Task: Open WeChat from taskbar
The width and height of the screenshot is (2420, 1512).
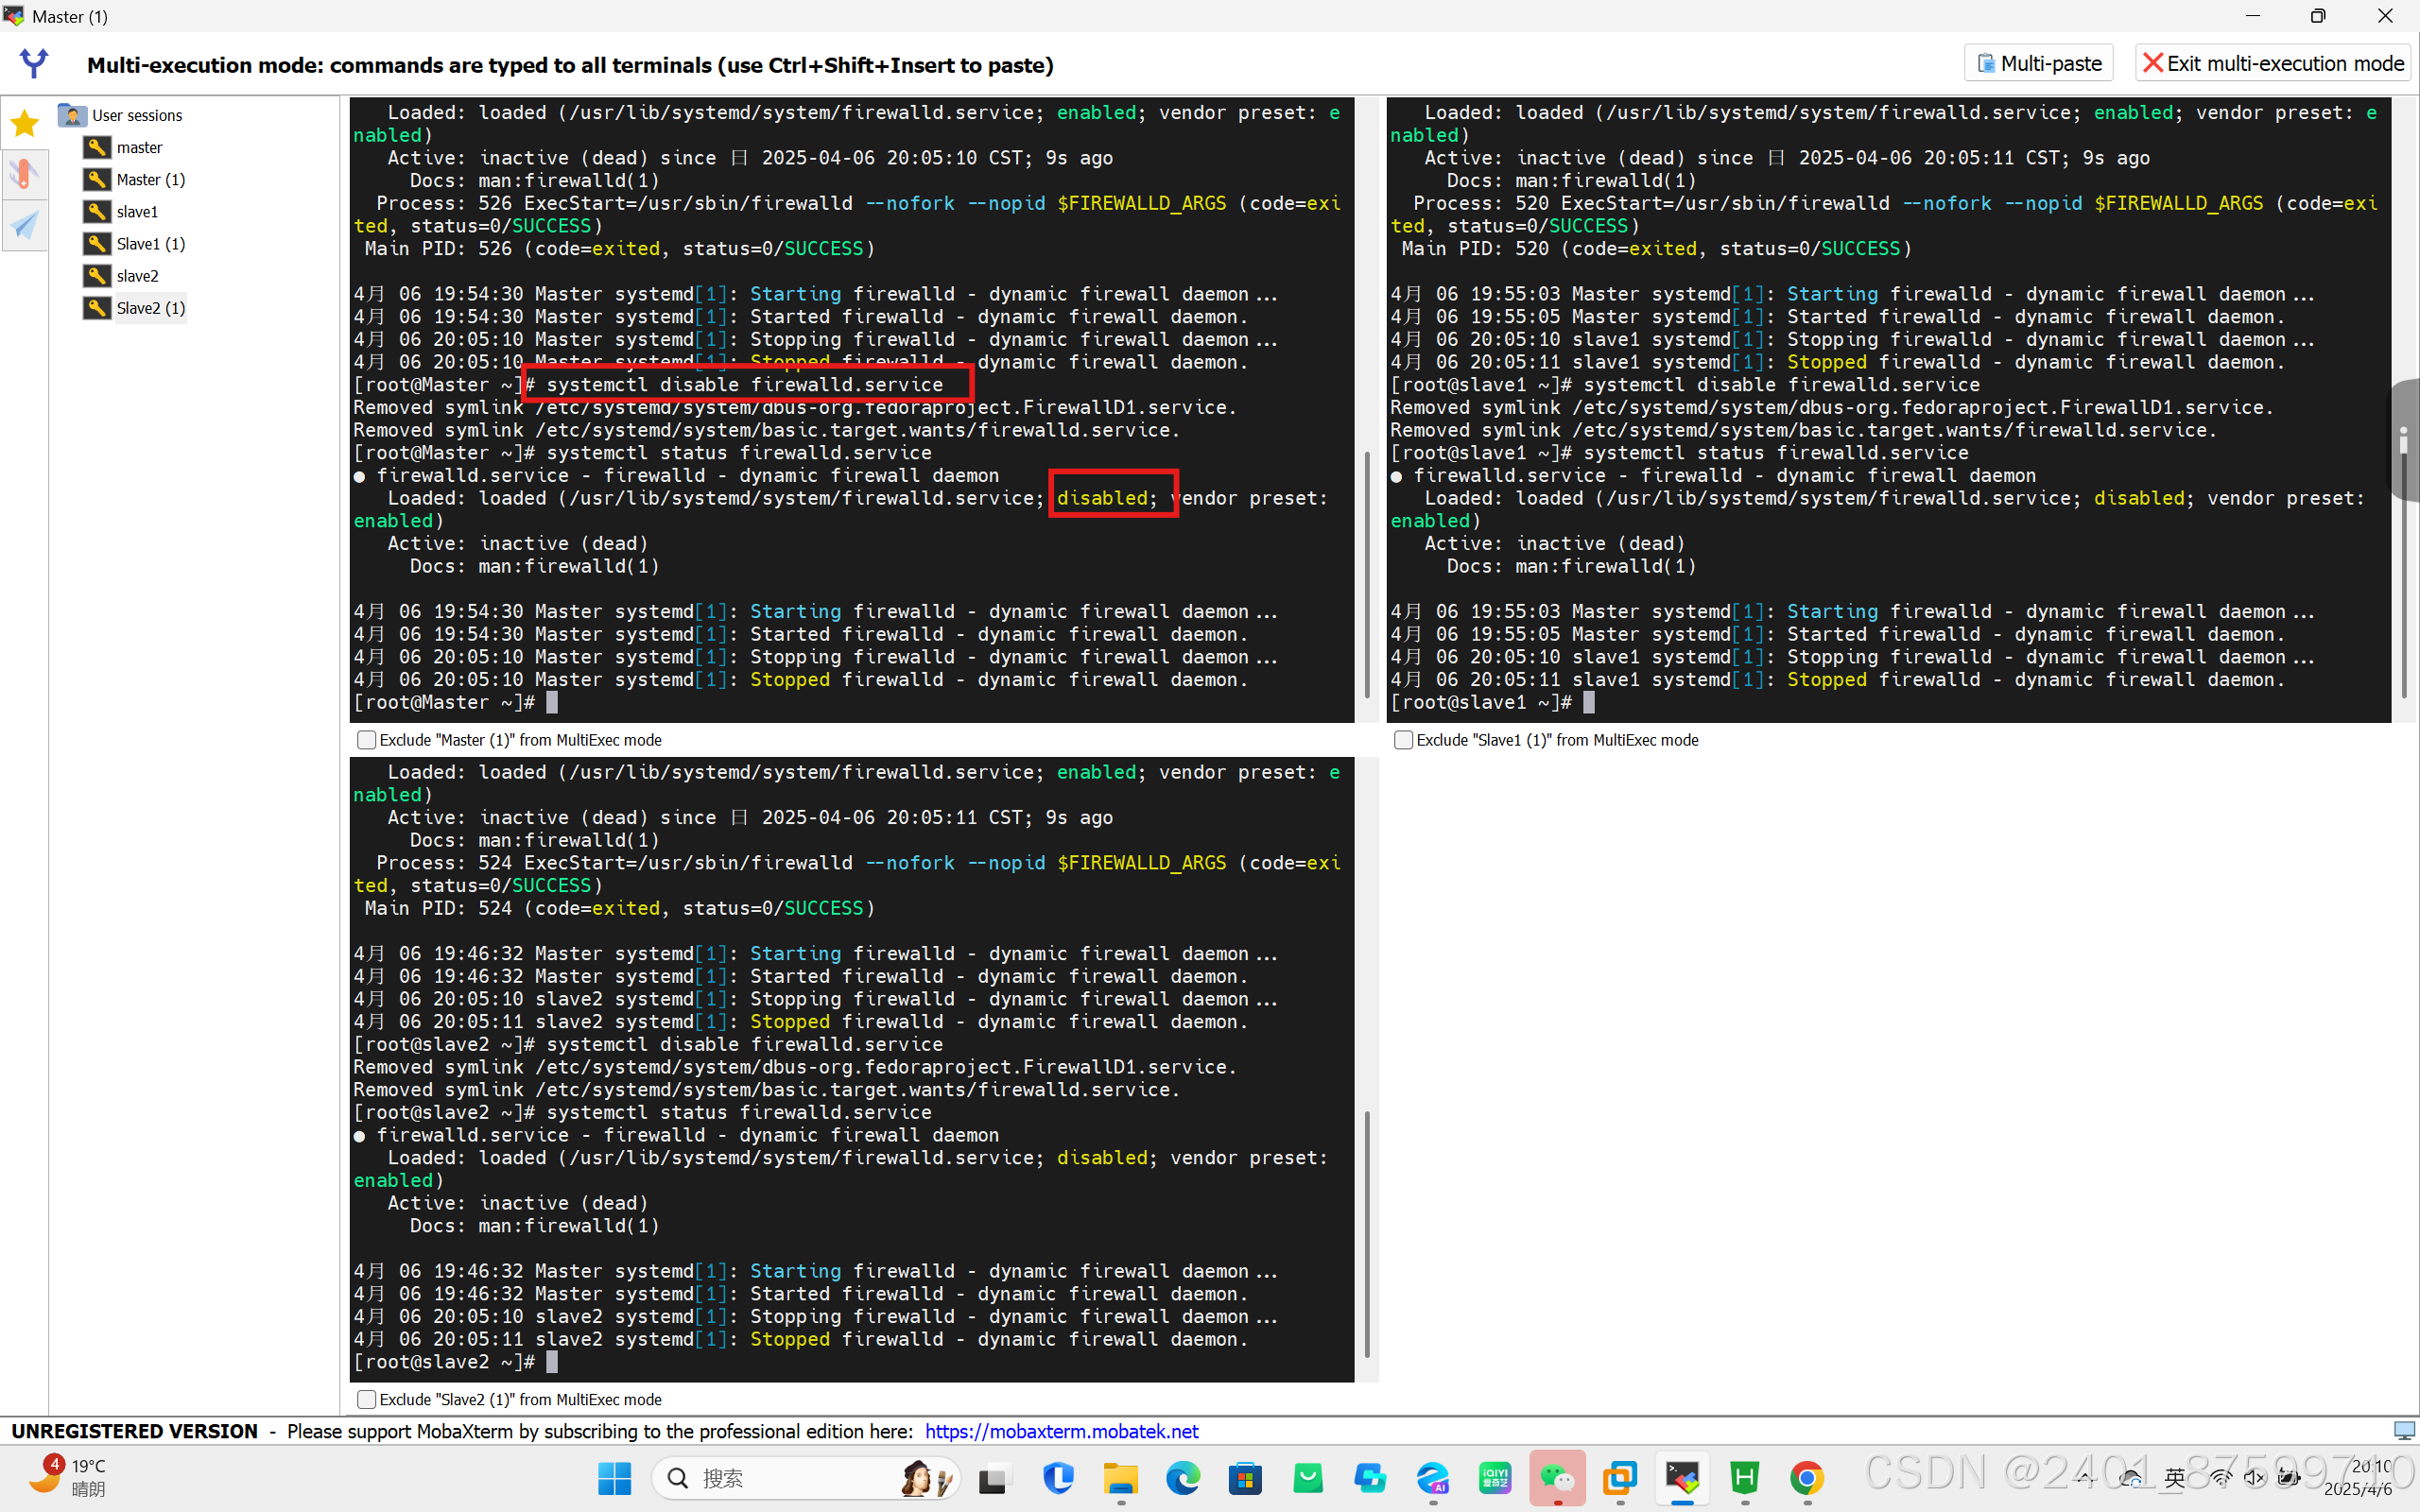Action: tap(1558, 1478)
